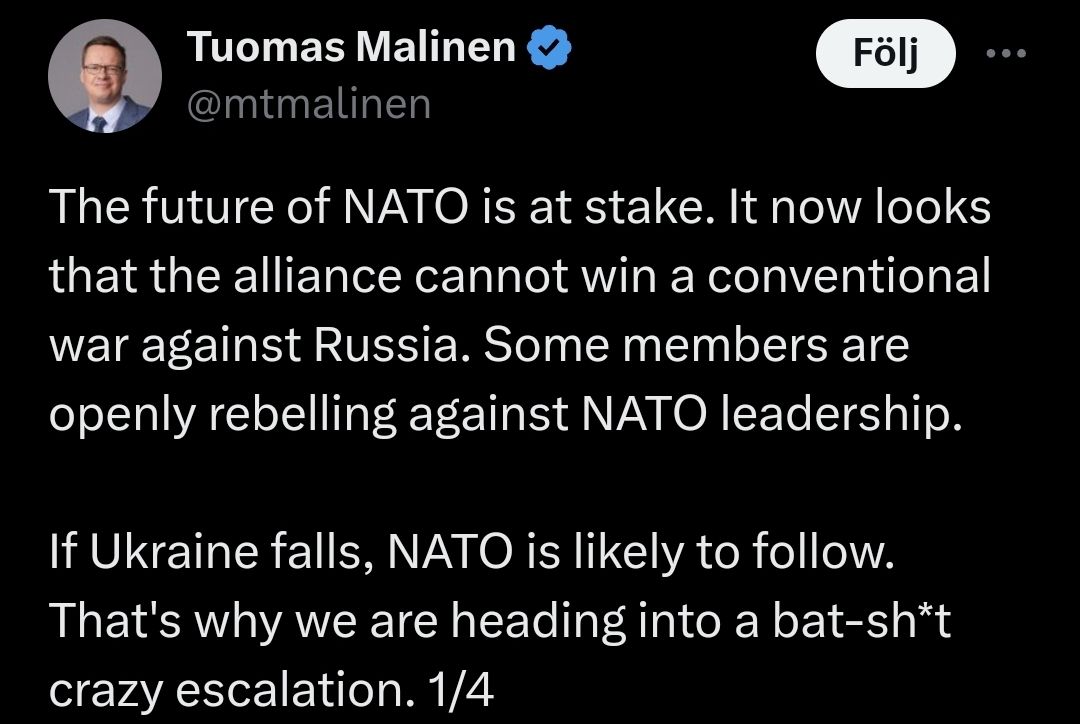Select the line beginning "that the alliance cannot win"
The image size is (1080, 724).
tap(520, 276)
